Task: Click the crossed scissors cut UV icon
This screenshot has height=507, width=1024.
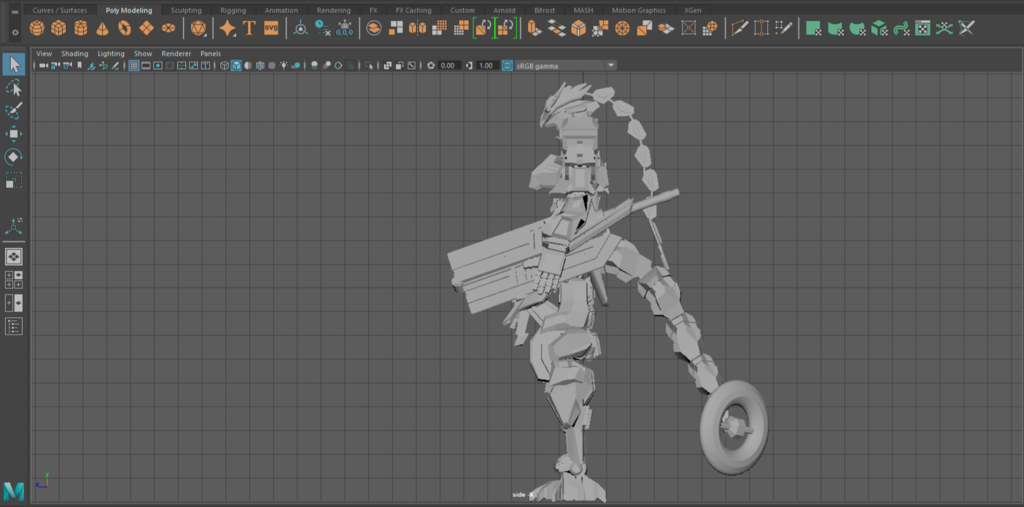Action: pos(967,28)
